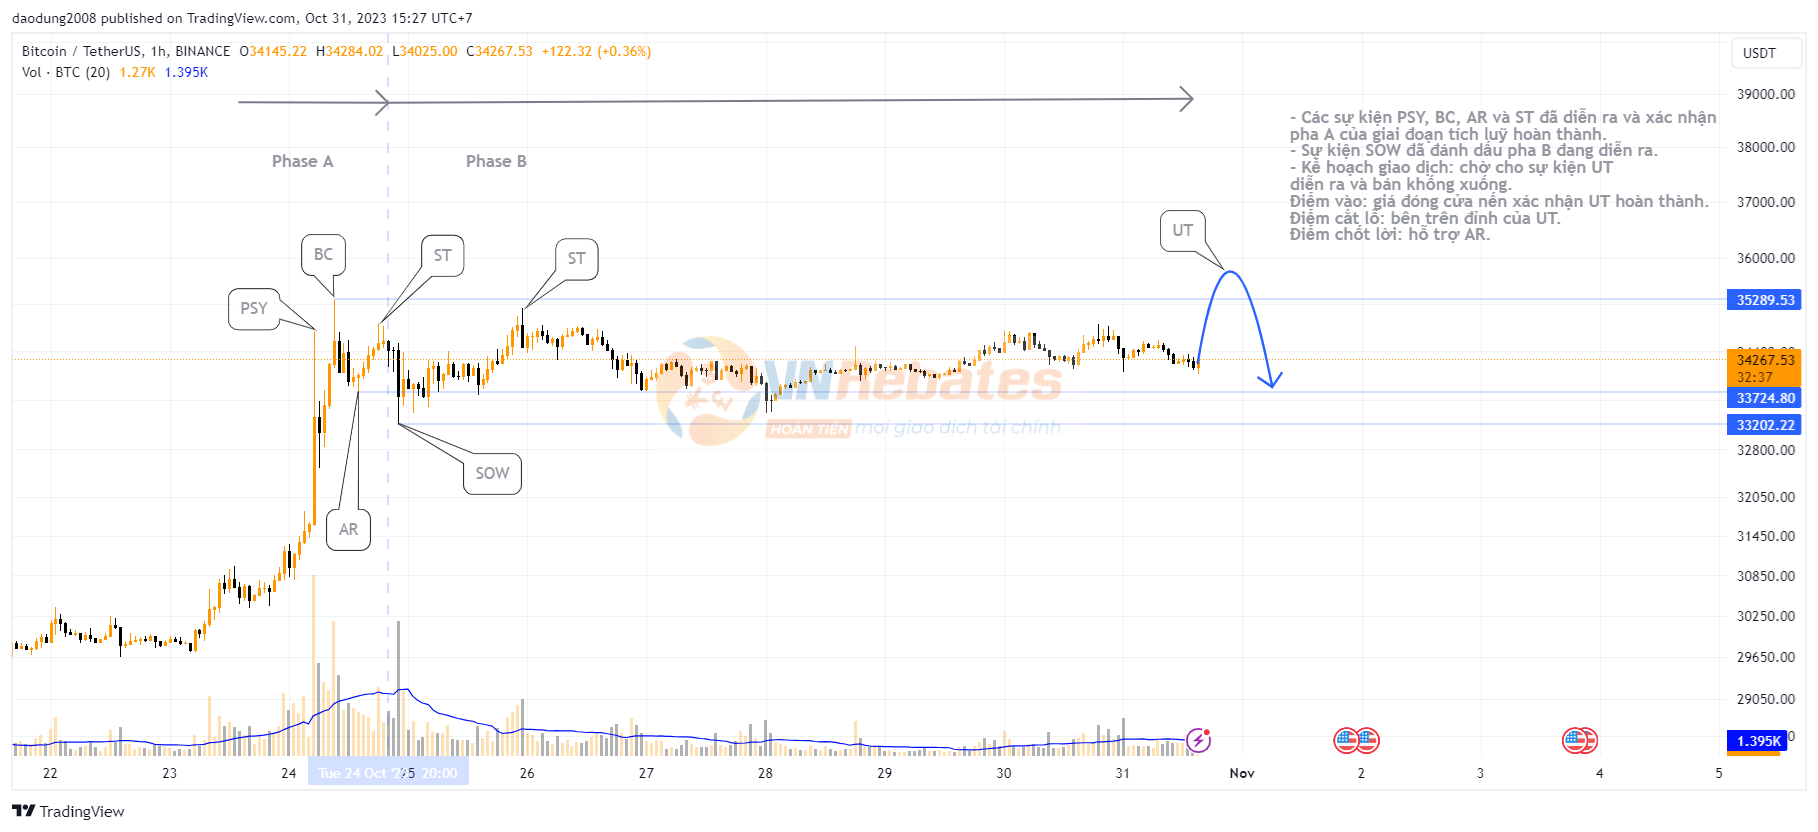The height and width of the screenshot is (832, 1818).
Task: Click the purple lightning event icon
Action: (x=1198, y=740)
